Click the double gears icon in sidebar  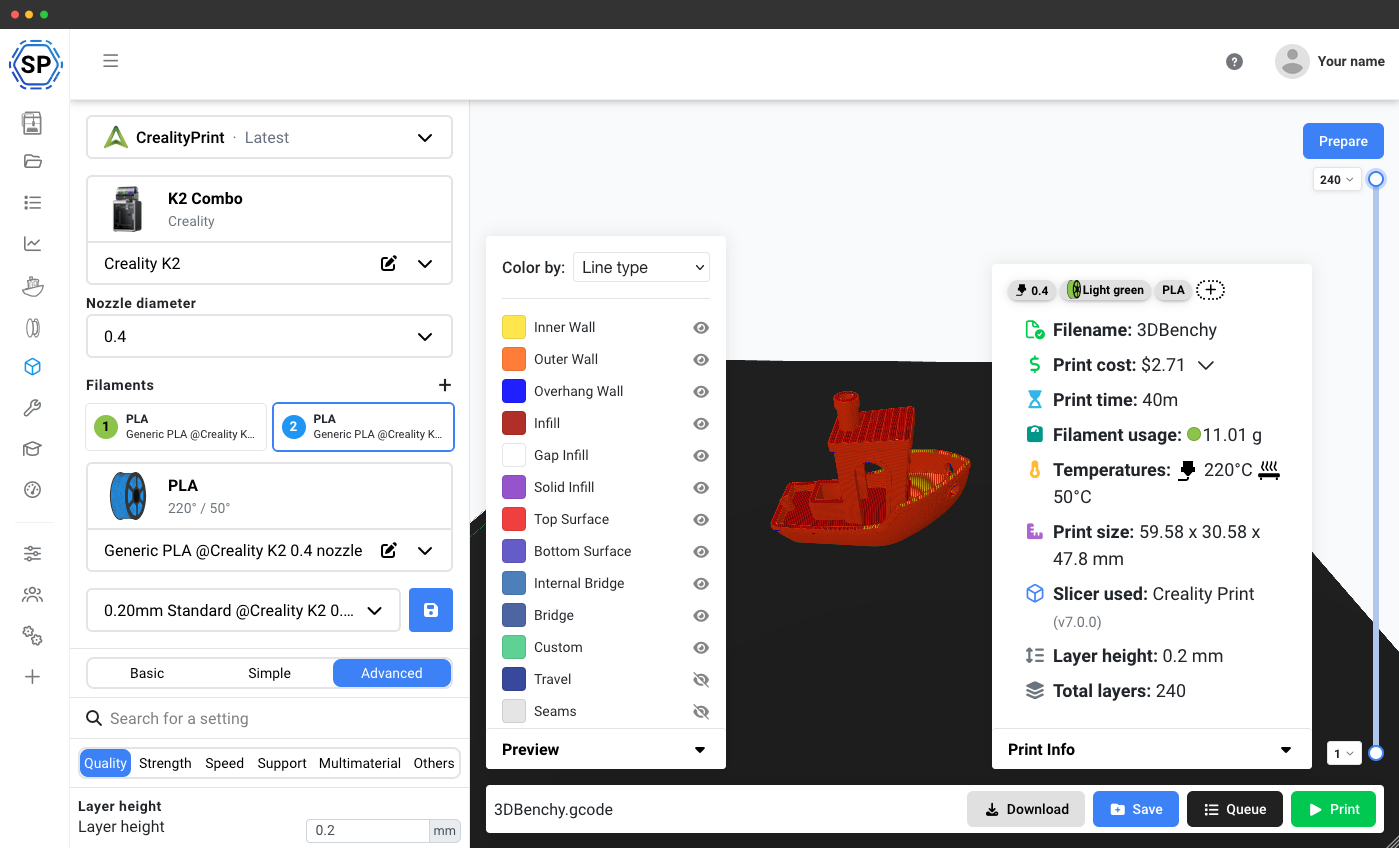coord(32,636)
